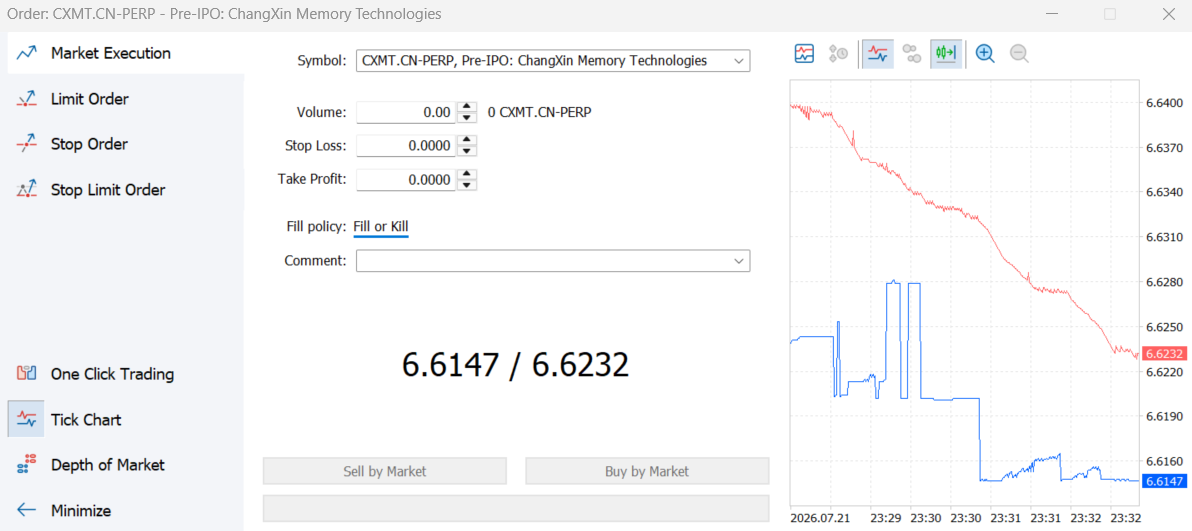The width and height of the screenshot is (1192, 531).
Task: Zoom out the tick chart
Action: [1019, 53]
